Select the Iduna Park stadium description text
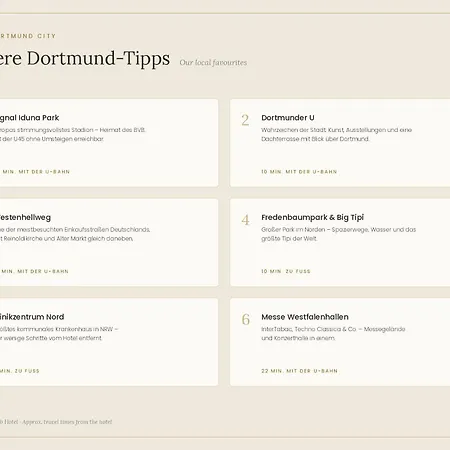Screen dimensions: 450x450 pos(73,134)
